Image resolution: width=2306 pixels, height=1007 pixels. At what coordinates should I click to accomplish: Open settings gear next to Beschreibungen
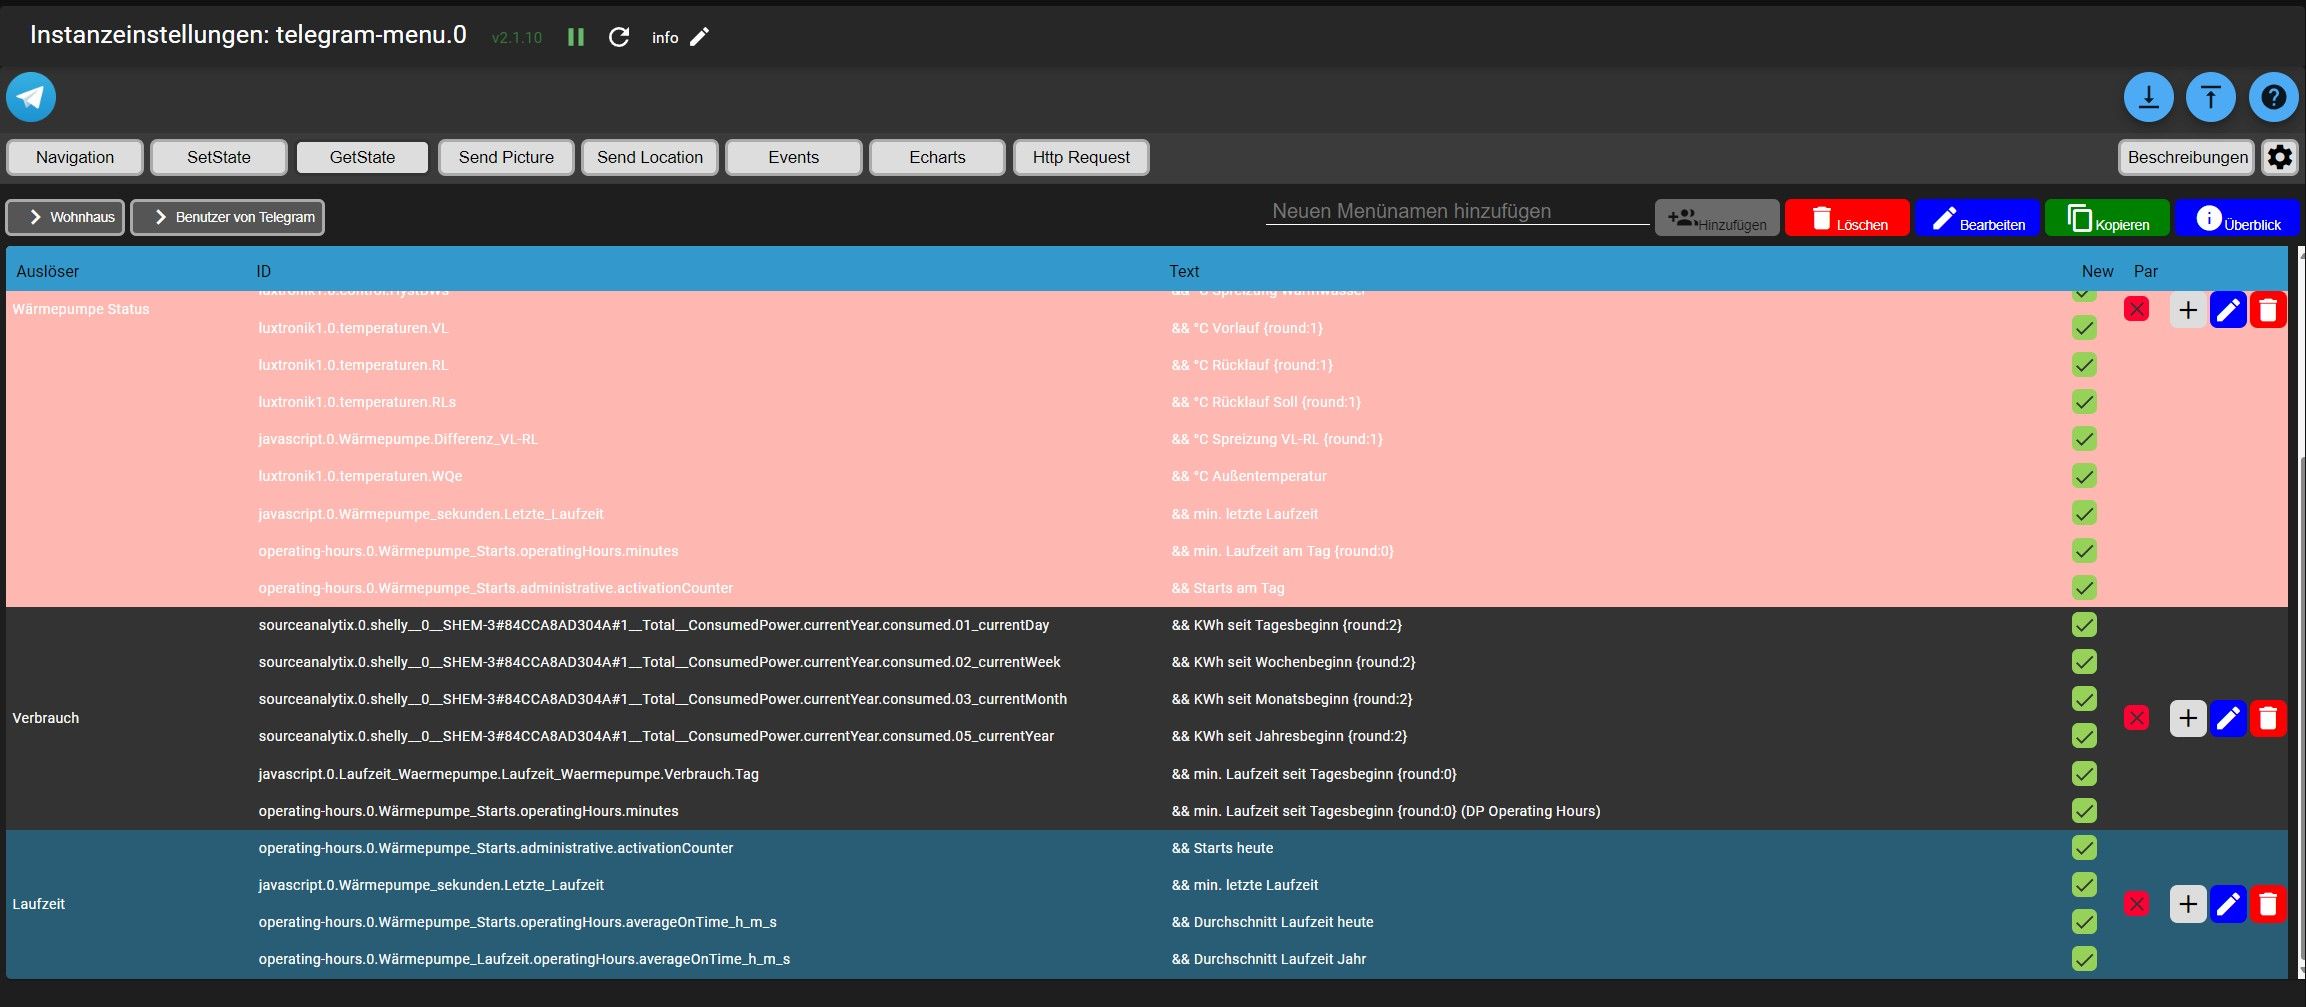click(2280, 157)
